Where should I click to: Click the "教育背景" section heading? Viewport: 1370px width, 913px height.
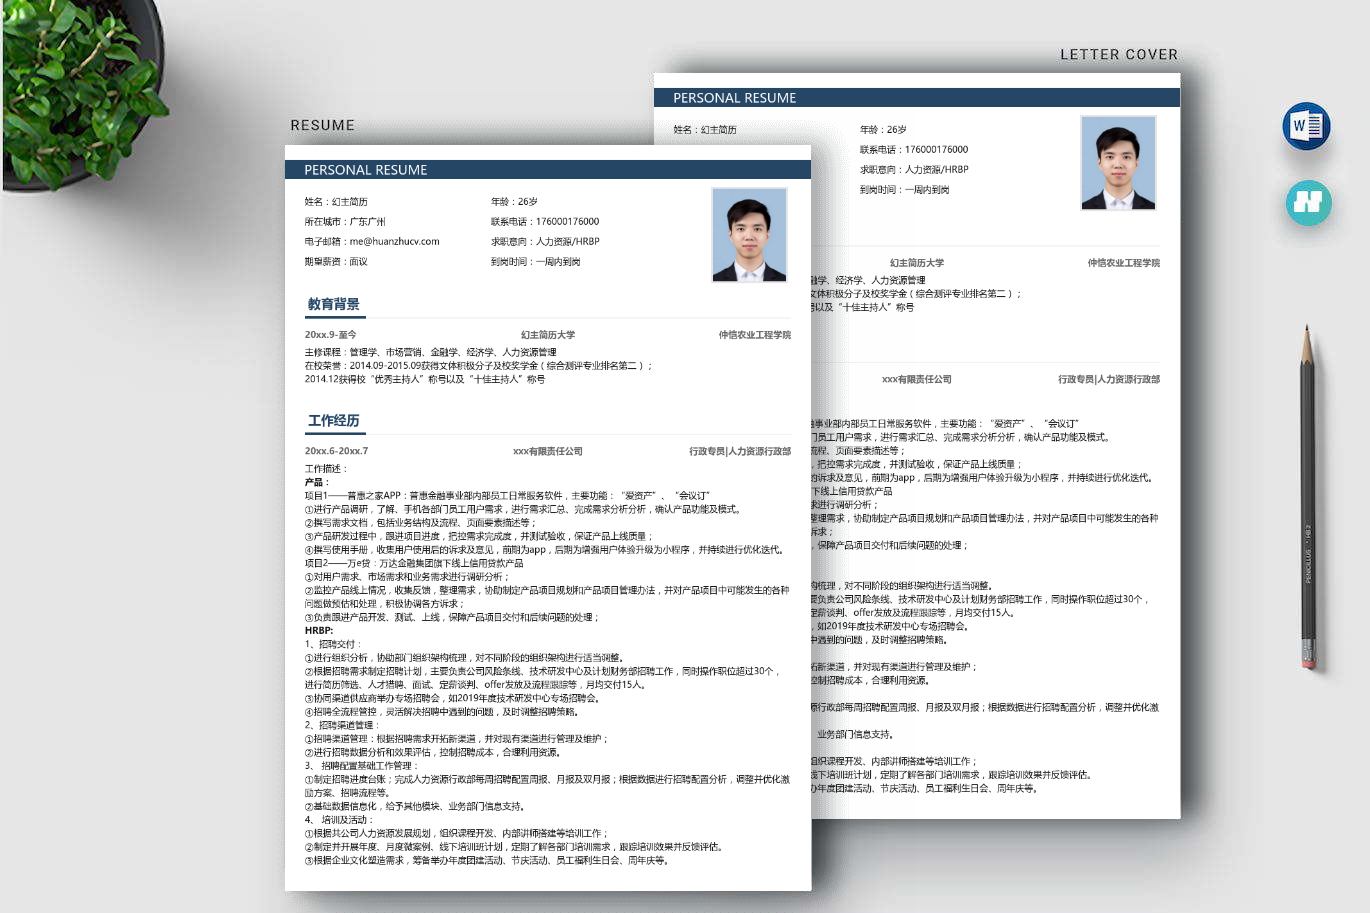click(334, 304)
